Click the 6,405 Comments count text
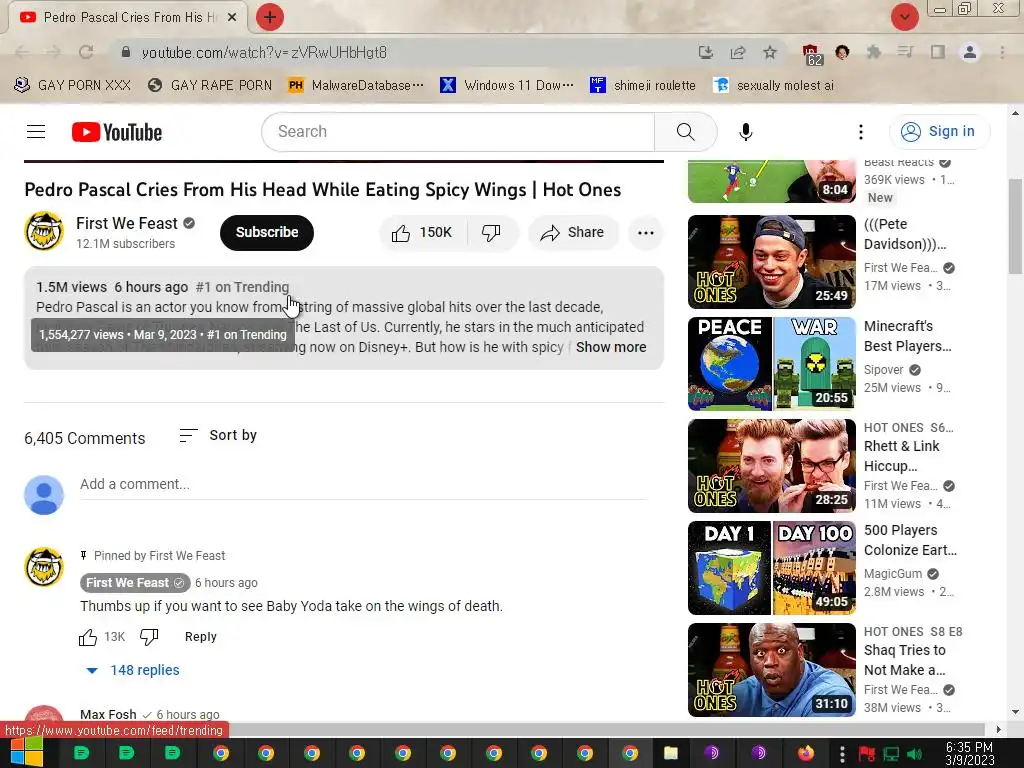Viewport: 1024px width, 768px height. pos(85,438)
